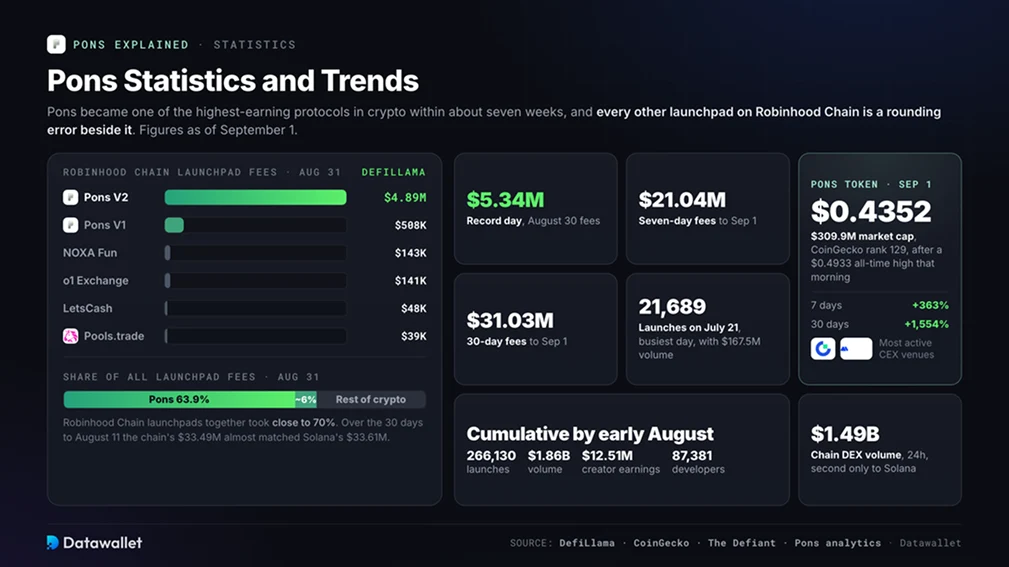1009x567 pixels.
Task: Click the +363% seven-day change
Action: pos(930,305)
